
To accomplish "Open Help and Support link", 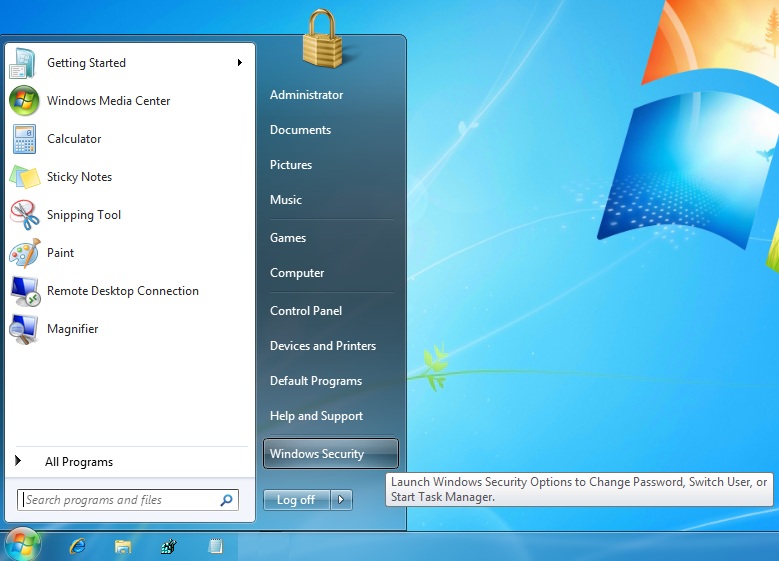I will (x=316, y=416).
